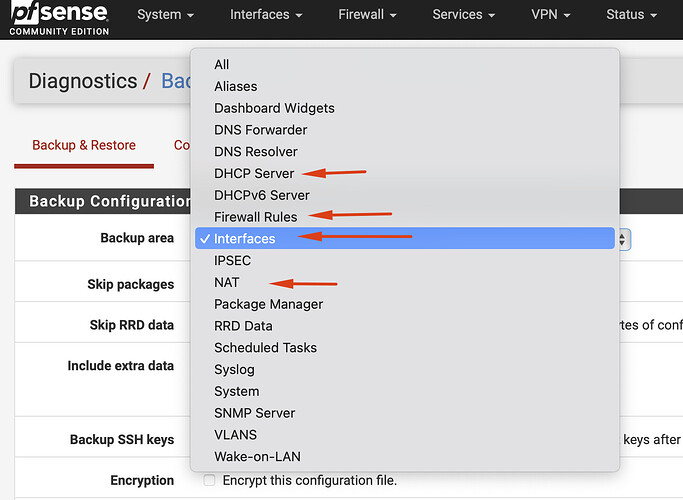Select Firewall Rules in backup area list
This screenshot has width=683, height=500.
[255, 217]
